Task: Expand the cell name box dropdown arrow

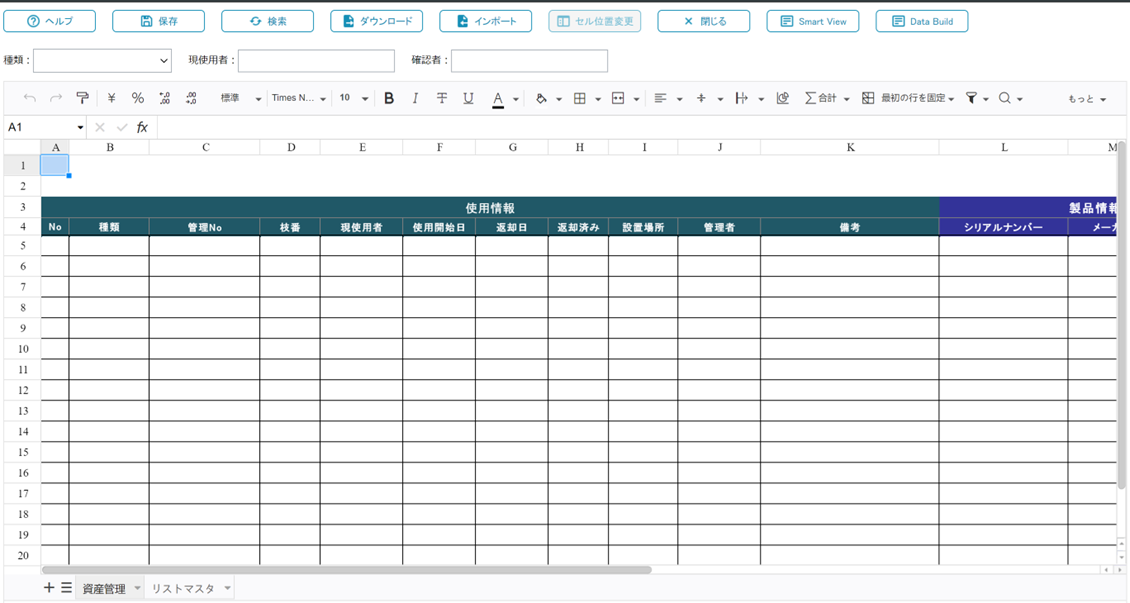Action: [80, 128]
